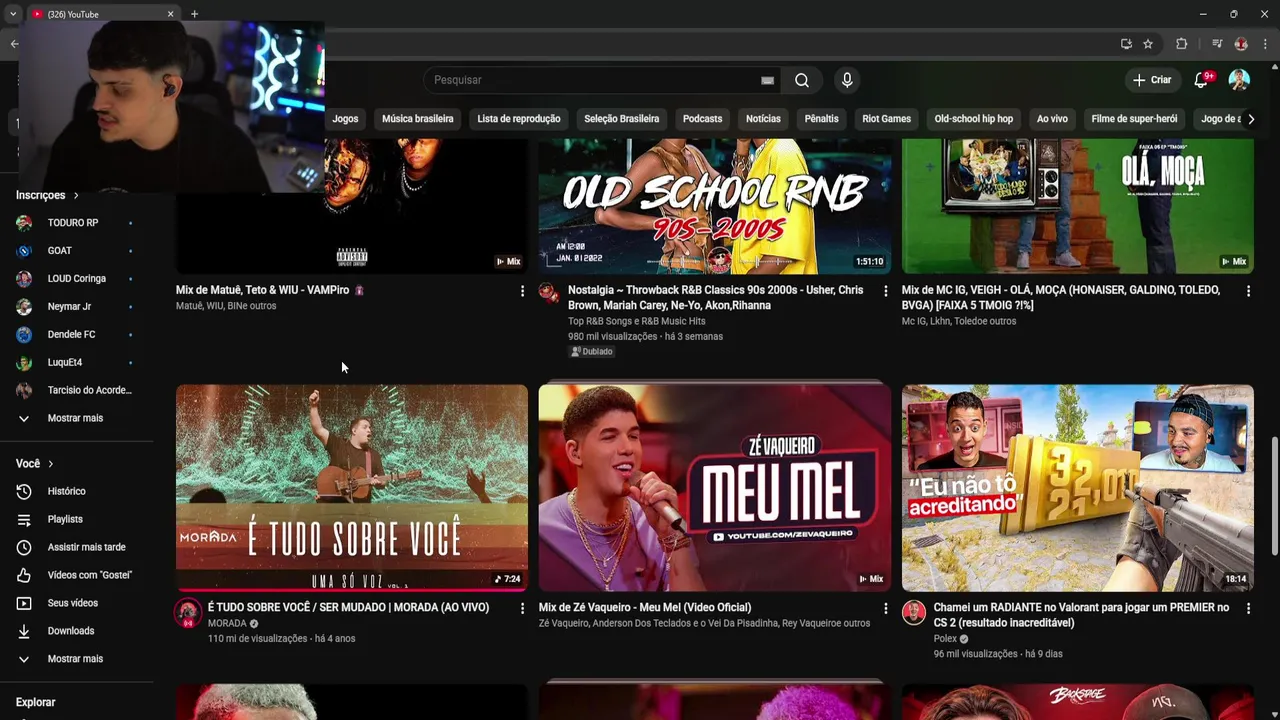
Task: Click the Dublado badge under Nostalgia video
Action: coord(591,352)
